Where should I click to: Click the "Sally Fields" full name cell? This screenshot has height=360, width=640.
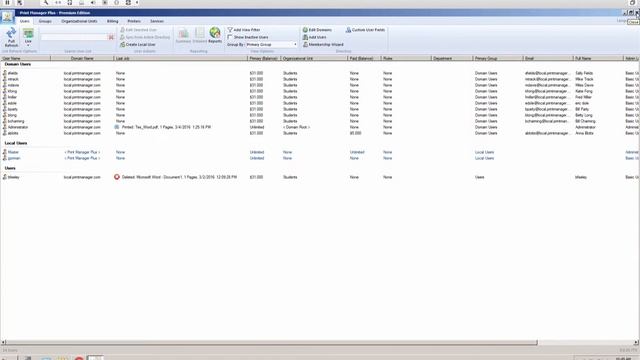coord(584,73)
